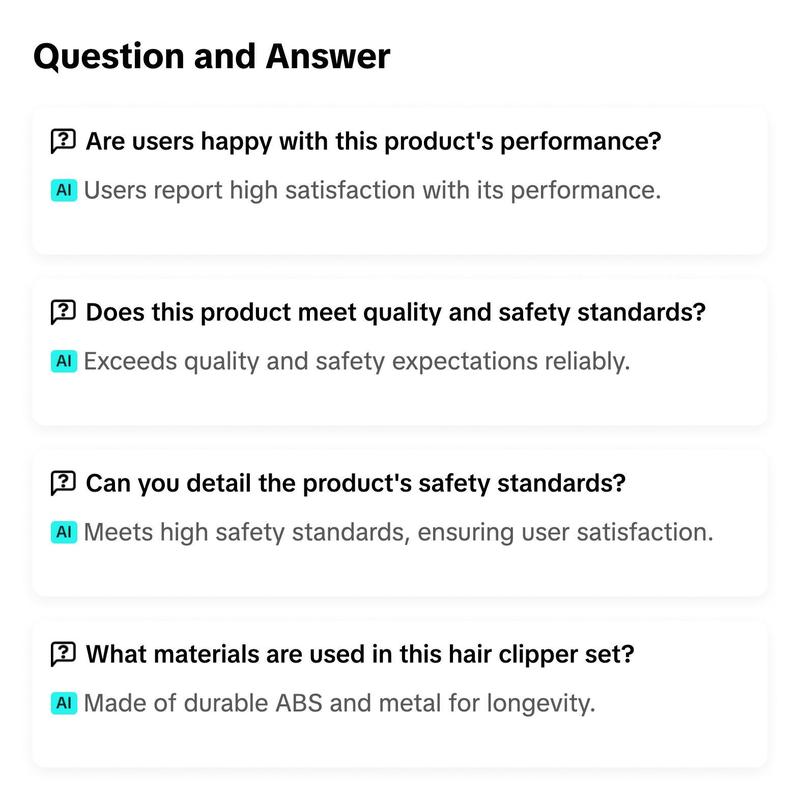800x800 pixels.
Task: Open 'Does this product meet quality and safety standards?'
Action: [395, 312]
